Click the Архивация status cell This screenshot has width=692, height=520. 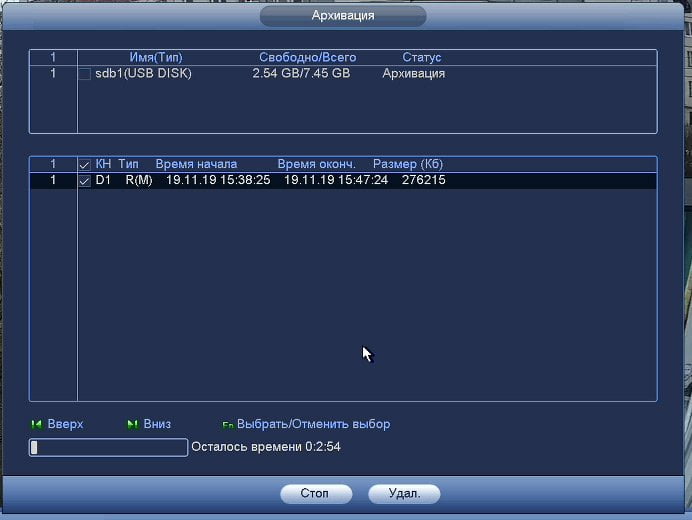coord(414,73)
